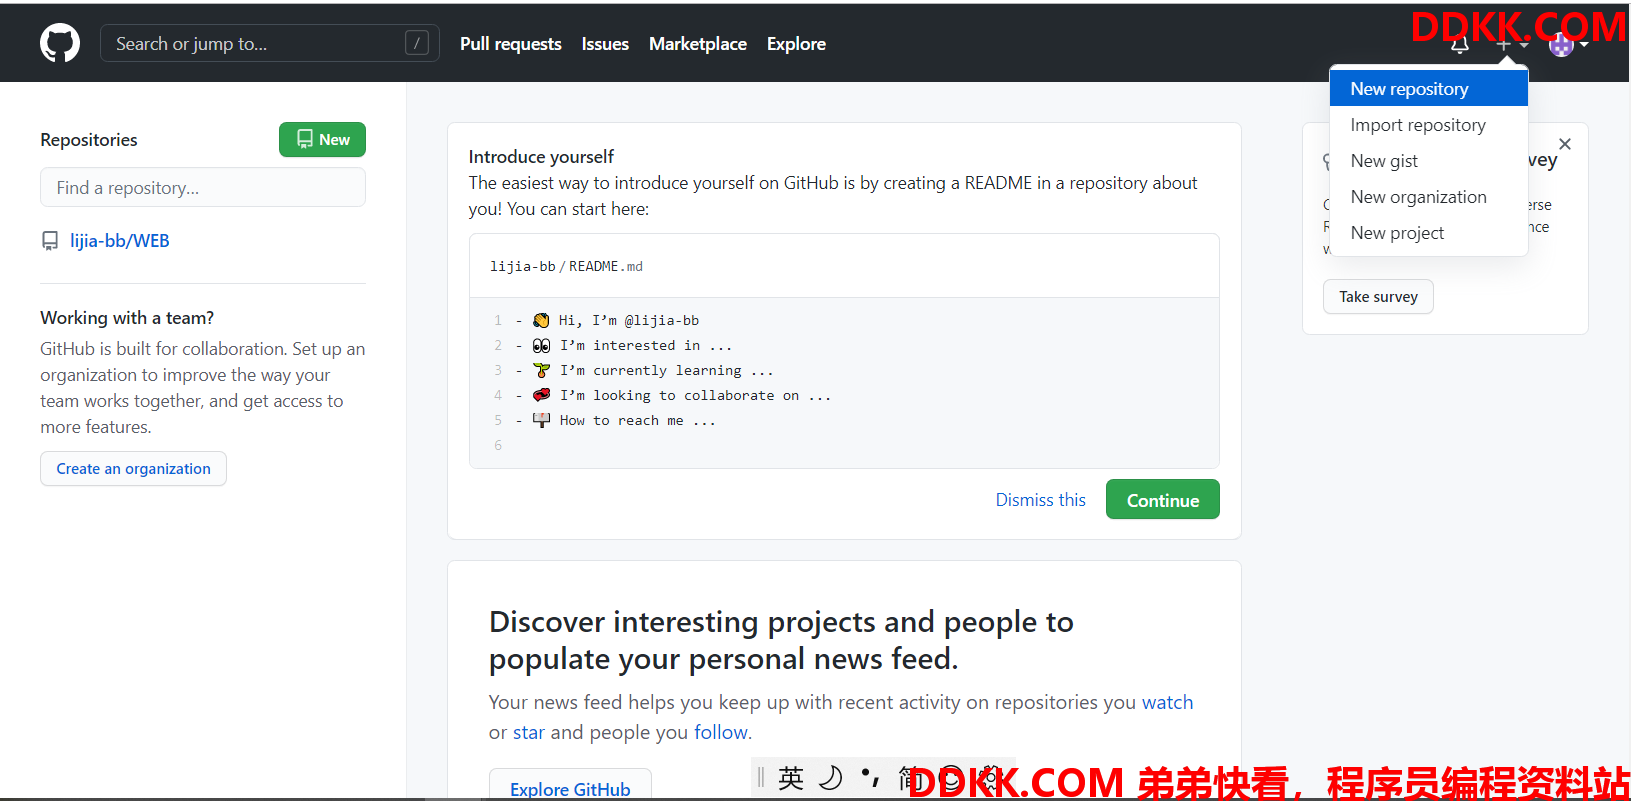Screen dimensions: 1631x801
Task: Click the eyes emoji on line 2
Action: coord(541,345)
